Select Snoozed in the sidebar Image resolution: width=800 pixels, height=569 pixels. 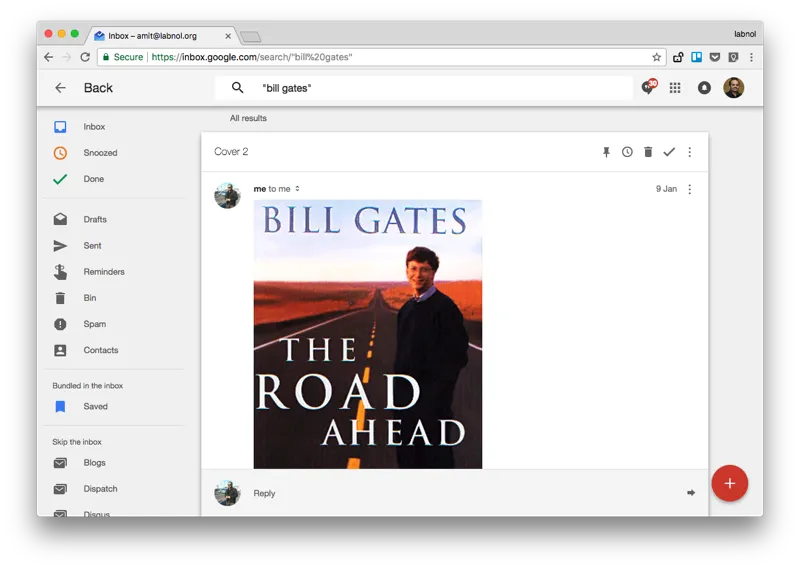100,153
